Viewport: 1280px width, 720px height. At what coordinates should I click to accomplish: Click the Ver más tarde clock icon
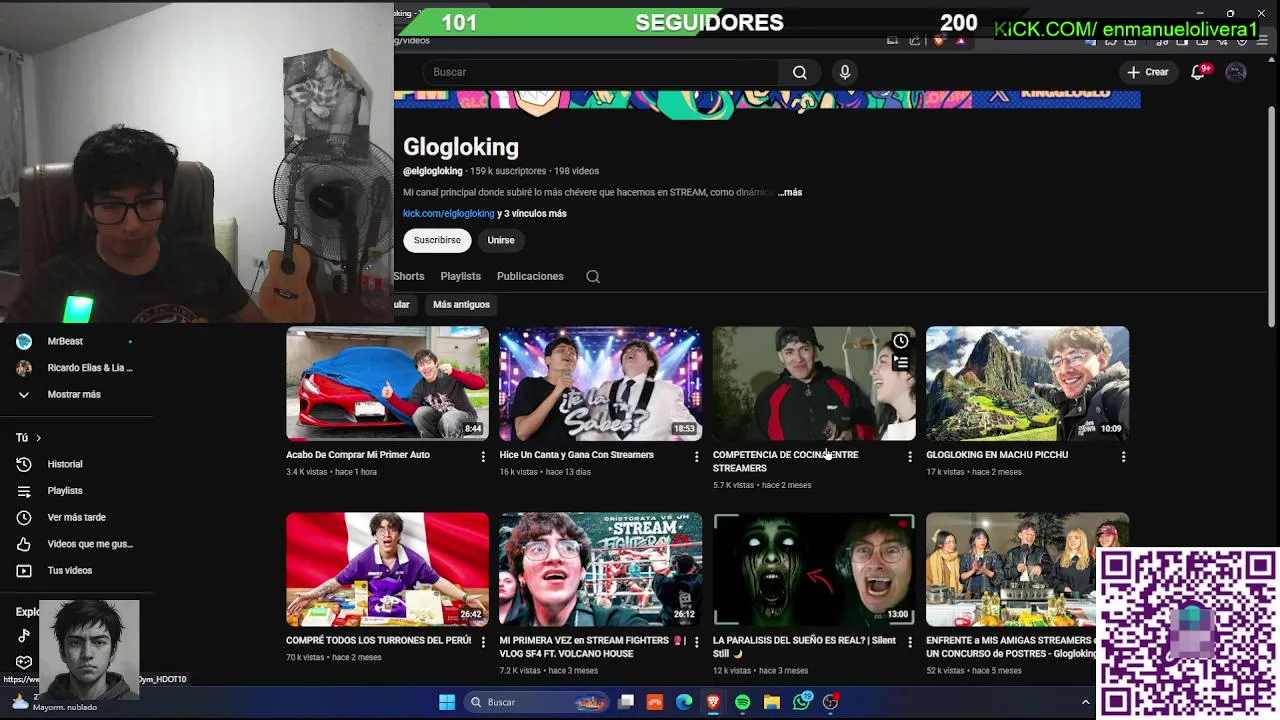tap(24, 517)
